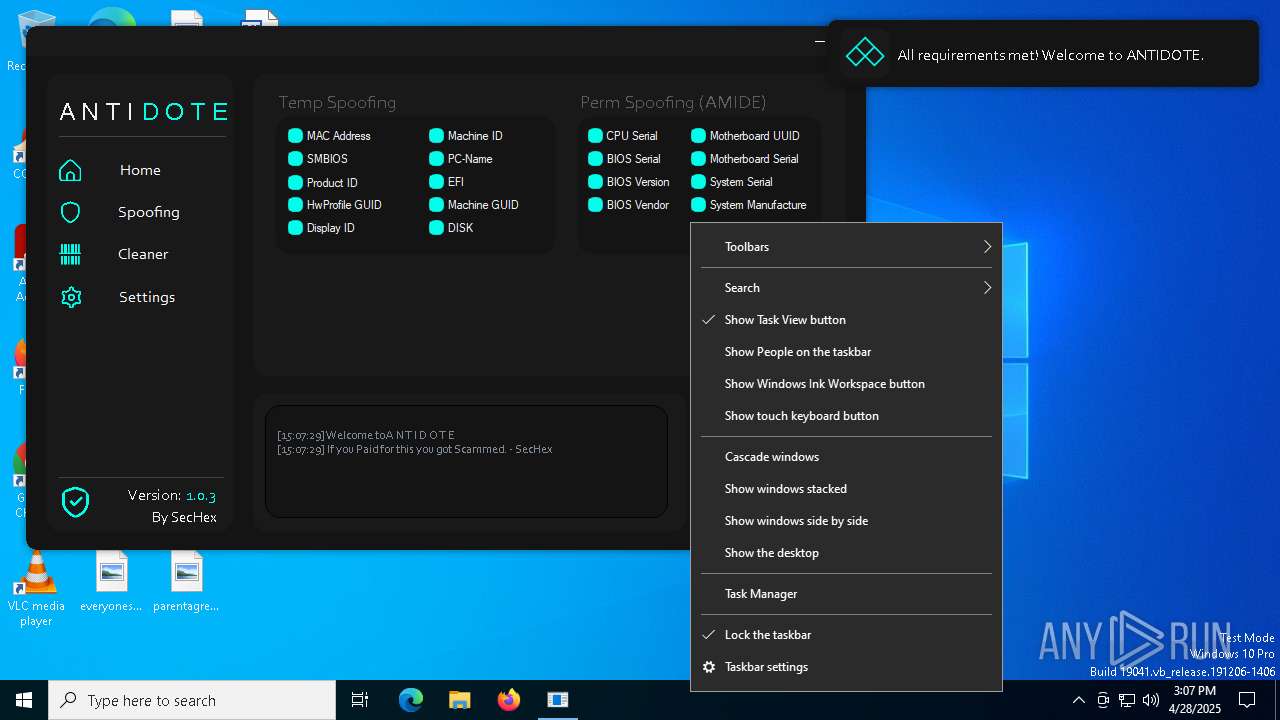1280x720 pixels.
Task: Select Show windows side by side
Action: (x=846, y=521)
